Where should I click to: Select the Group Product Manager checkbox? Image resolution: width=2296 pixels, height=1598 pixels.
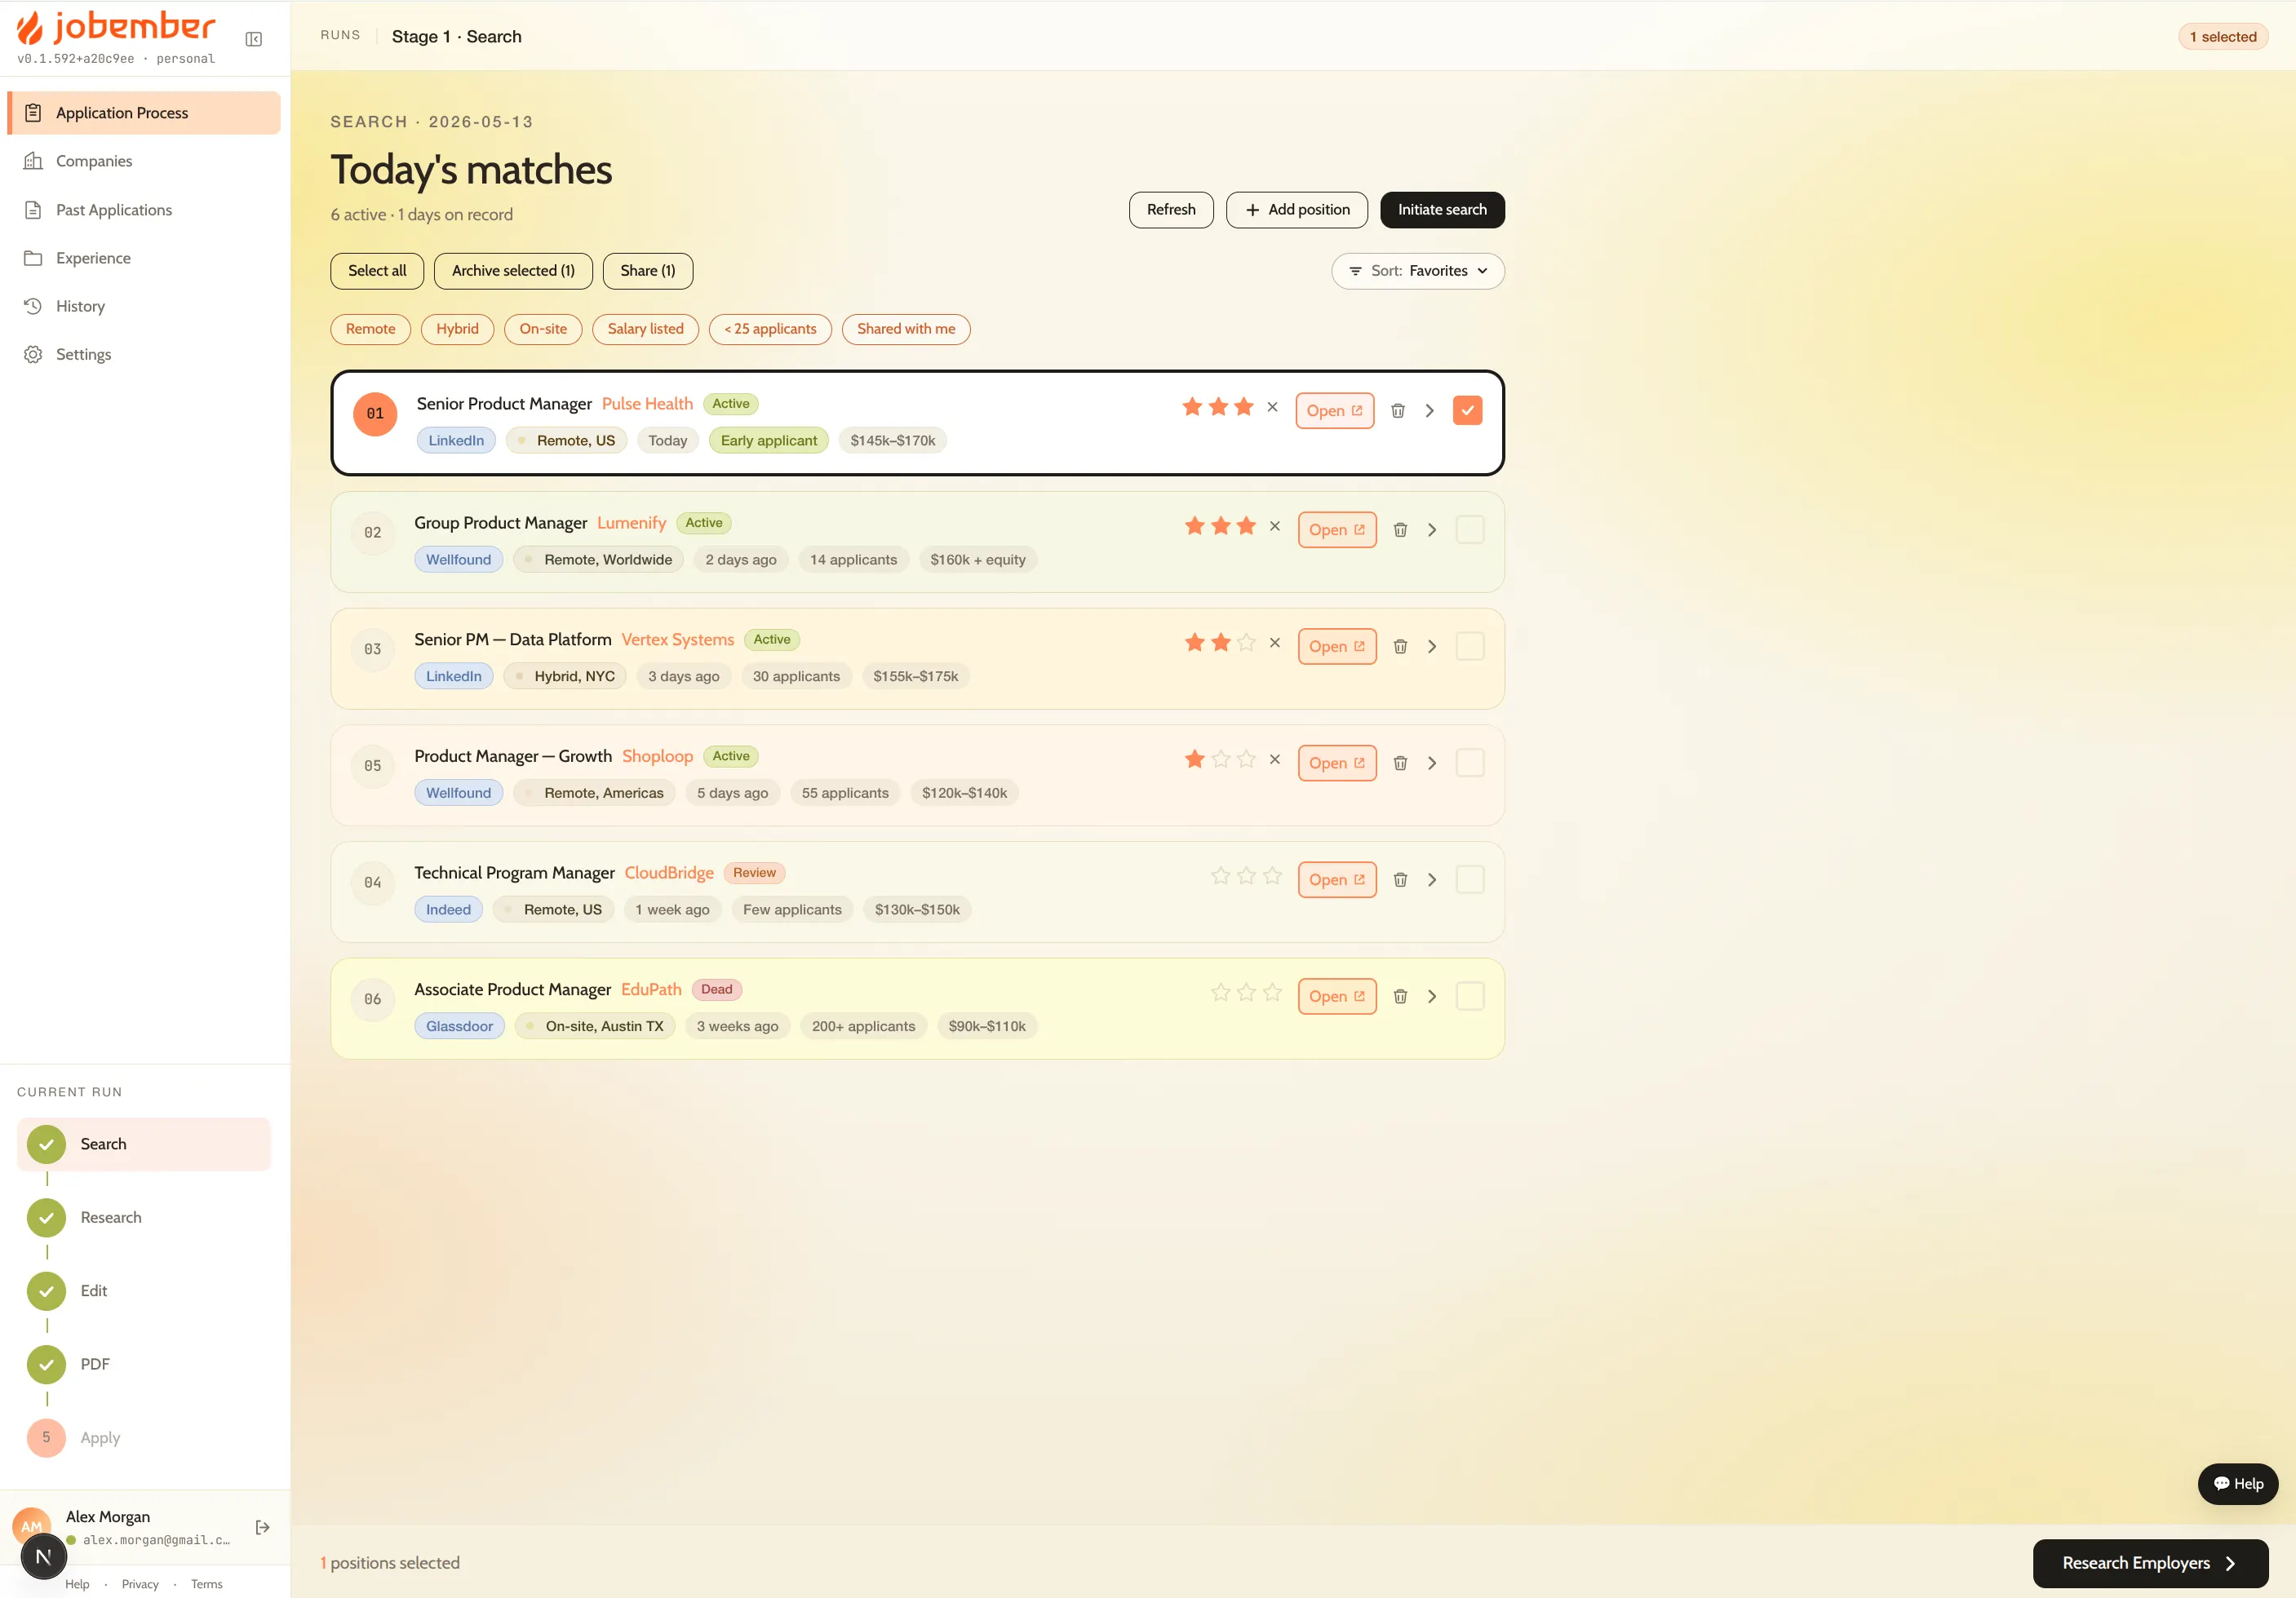tap(1469, 530)
